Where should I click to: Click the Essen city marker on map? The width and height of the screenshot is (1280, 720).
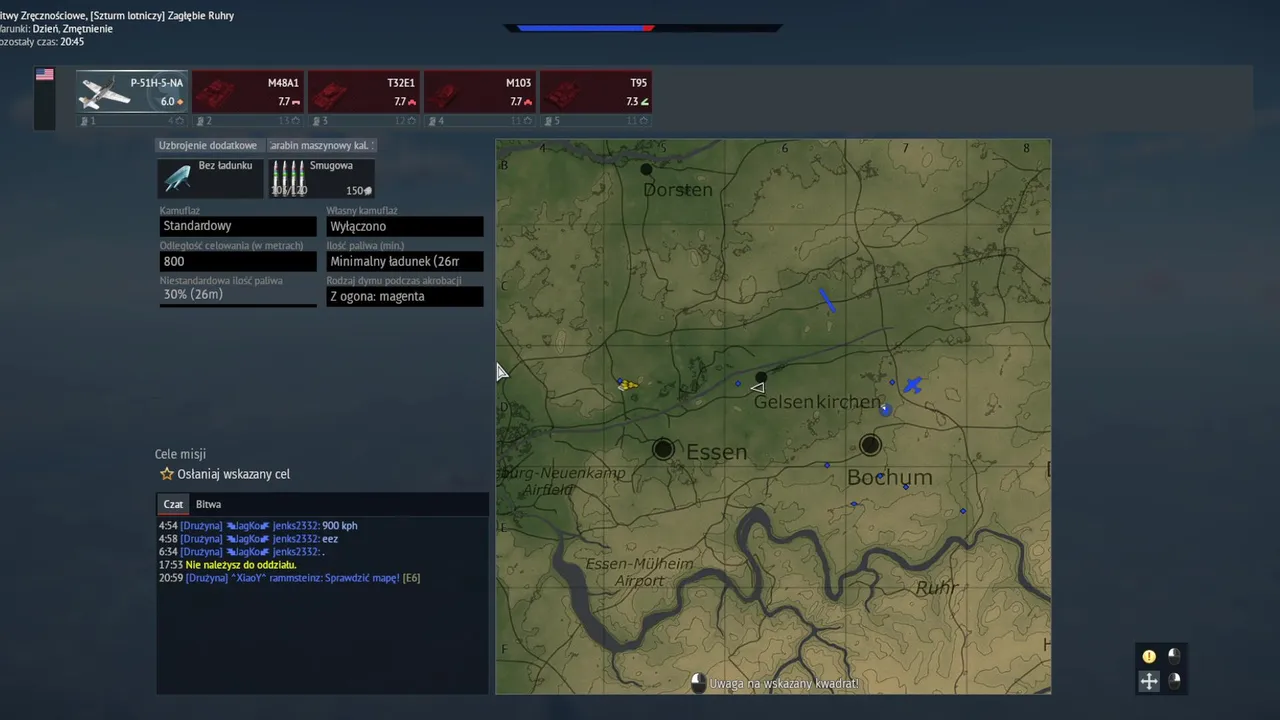pyautogui.click(x=663, y=449)
